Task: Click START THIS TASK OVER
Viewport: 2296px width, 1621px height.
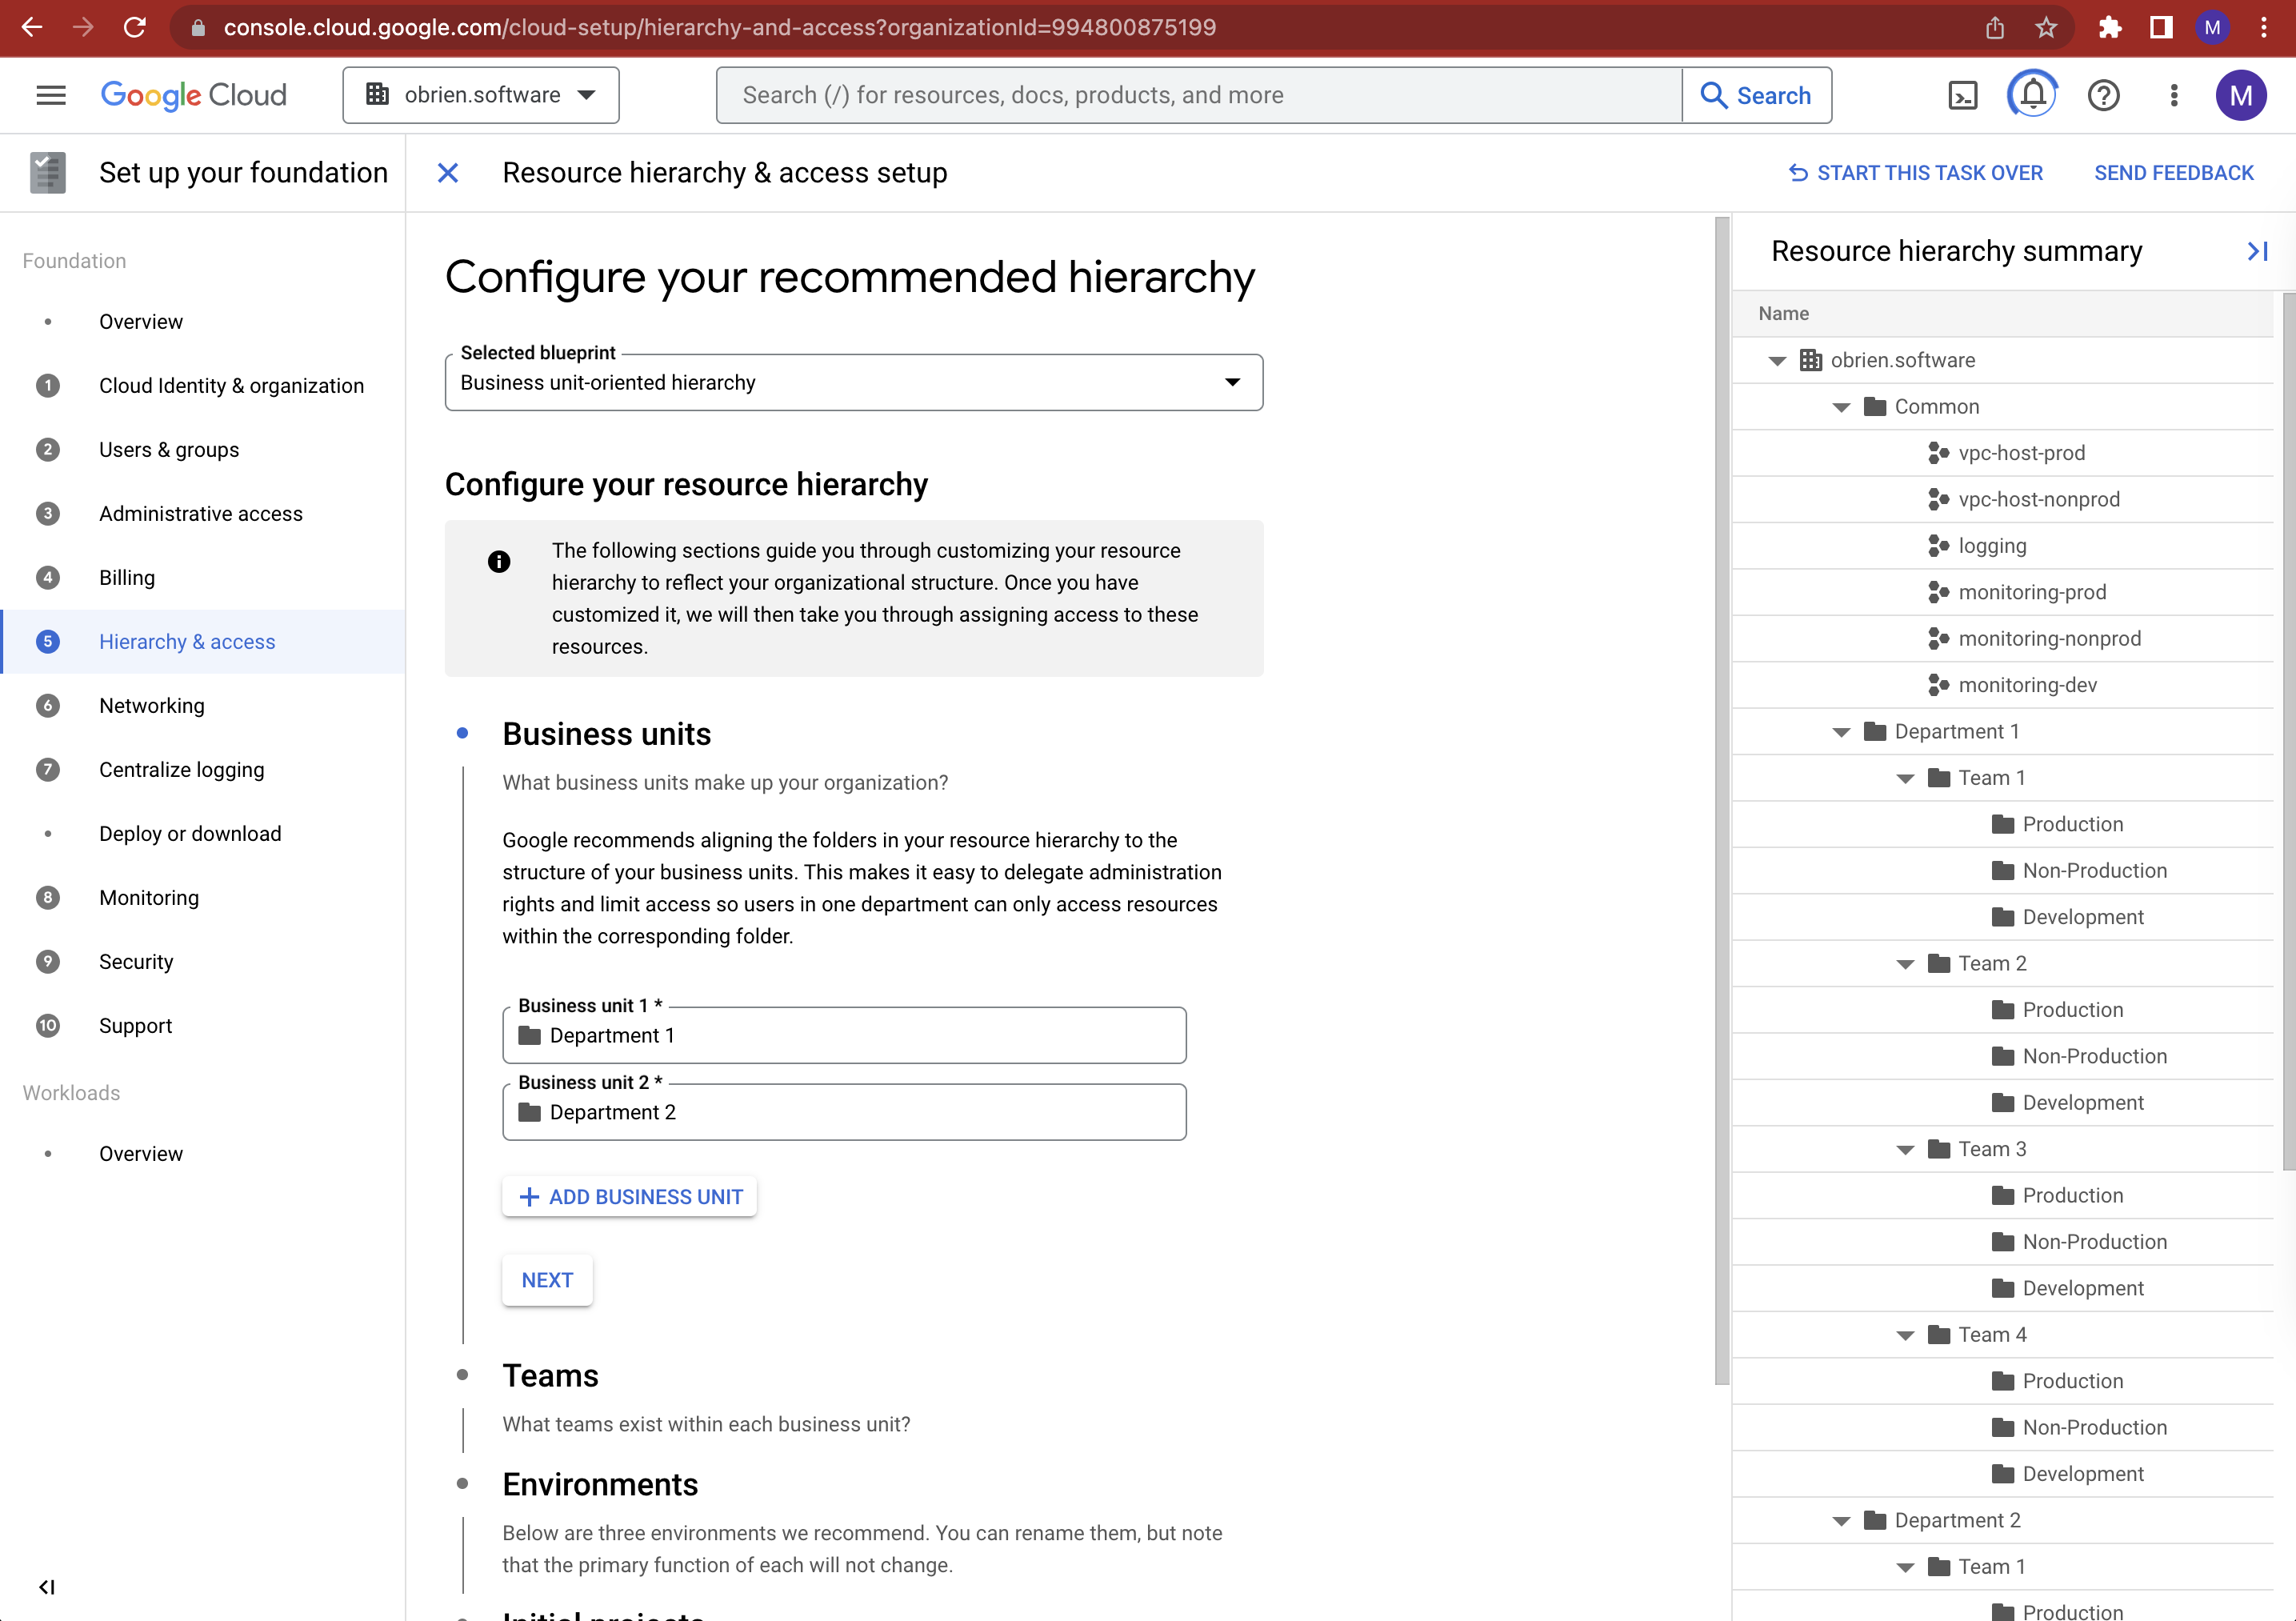Action: click(1915, 172)
